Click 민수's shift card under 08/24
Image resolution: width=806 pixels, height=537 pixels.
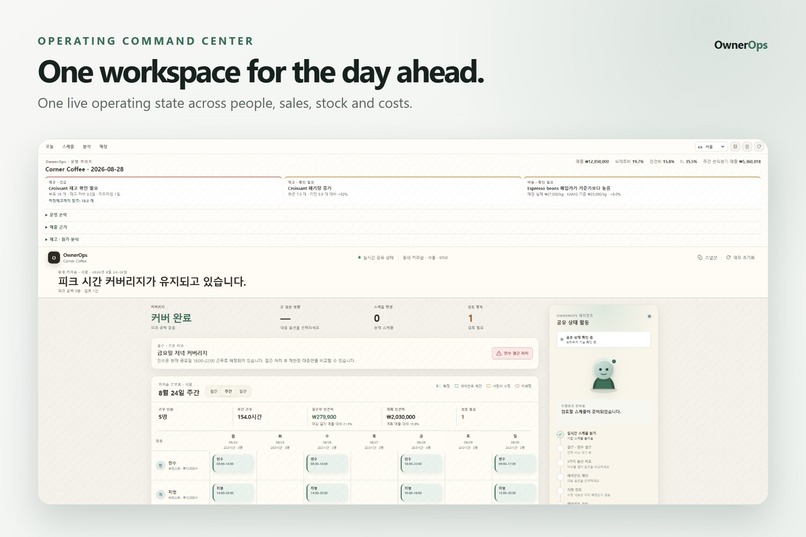pos(233,464)
